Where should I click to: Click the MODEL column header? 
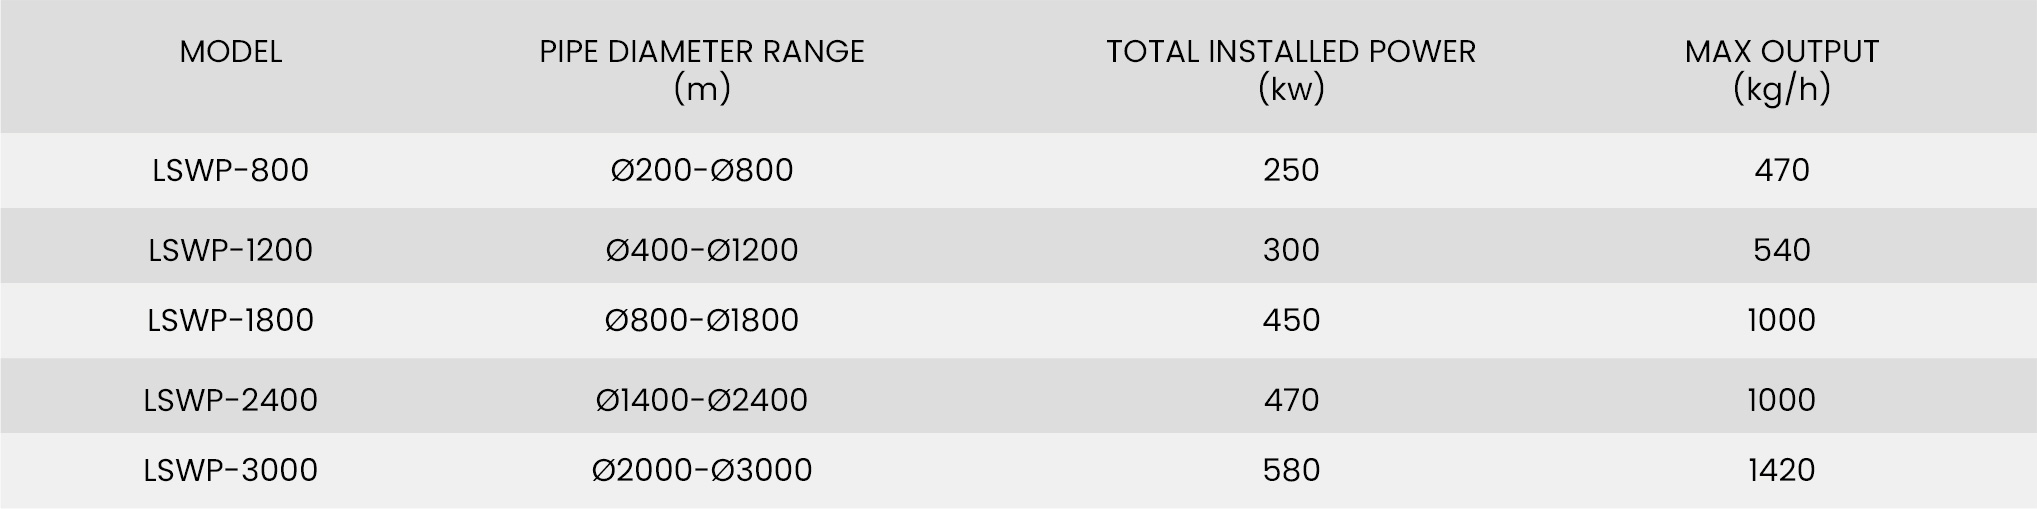(x=231, y=52)
